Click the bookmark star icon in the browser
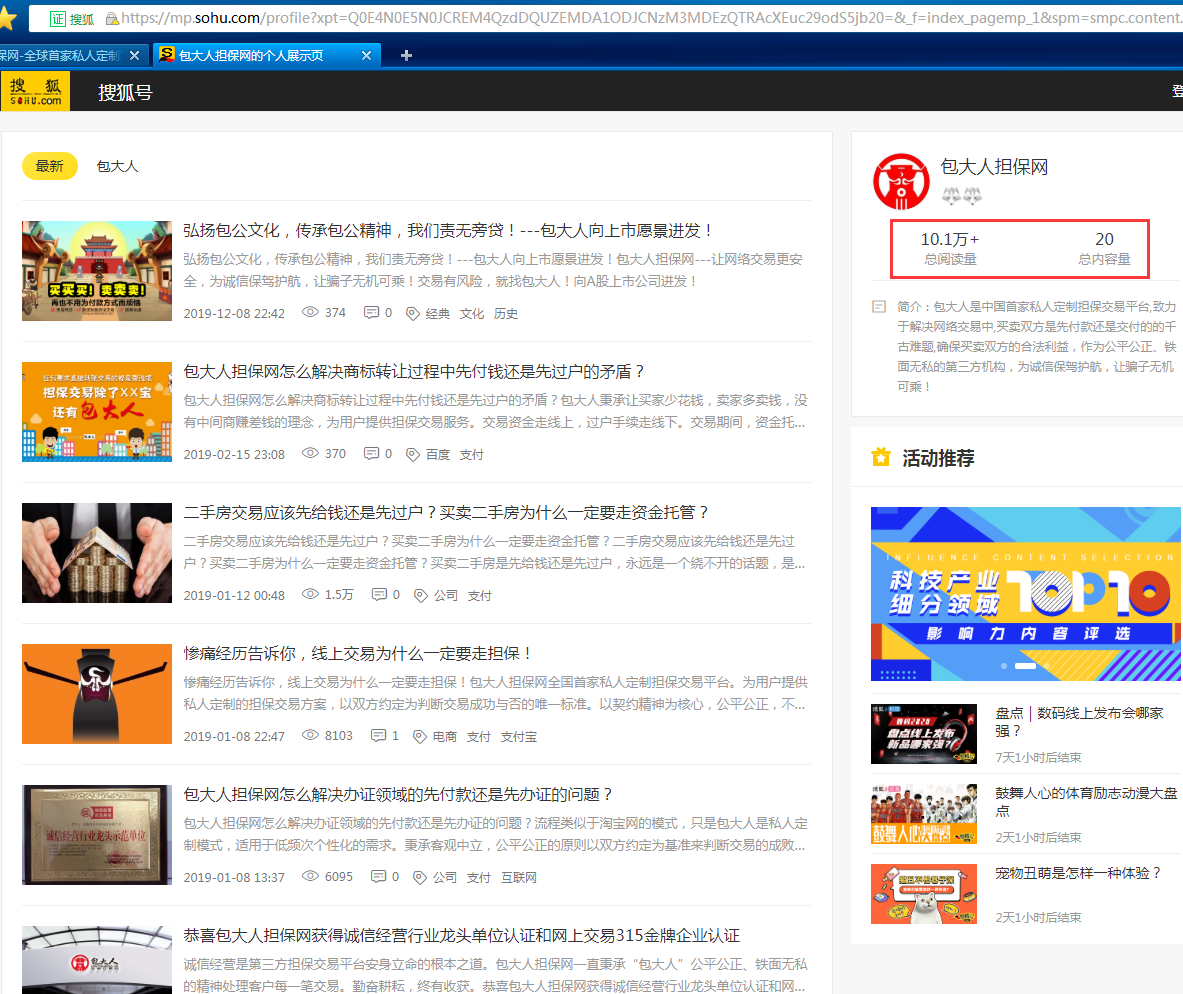 [7, 18]
